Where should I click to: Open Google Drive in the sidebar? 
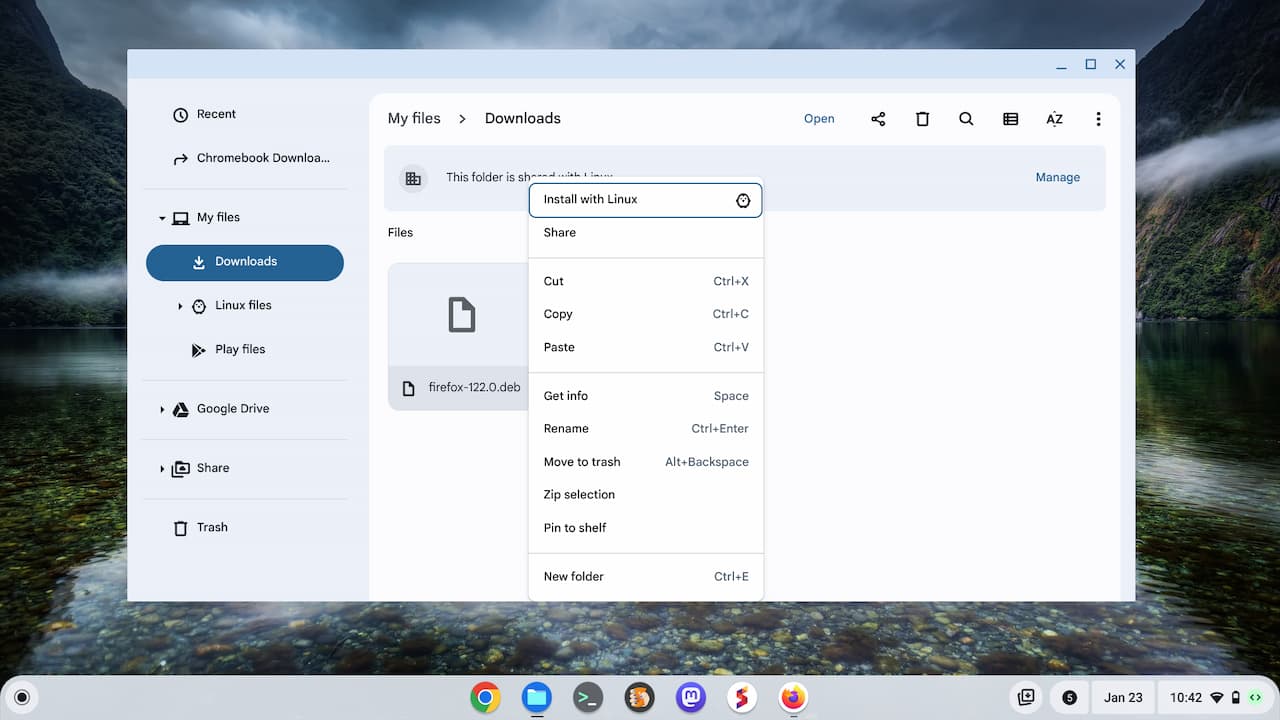(x=245, y=409)
